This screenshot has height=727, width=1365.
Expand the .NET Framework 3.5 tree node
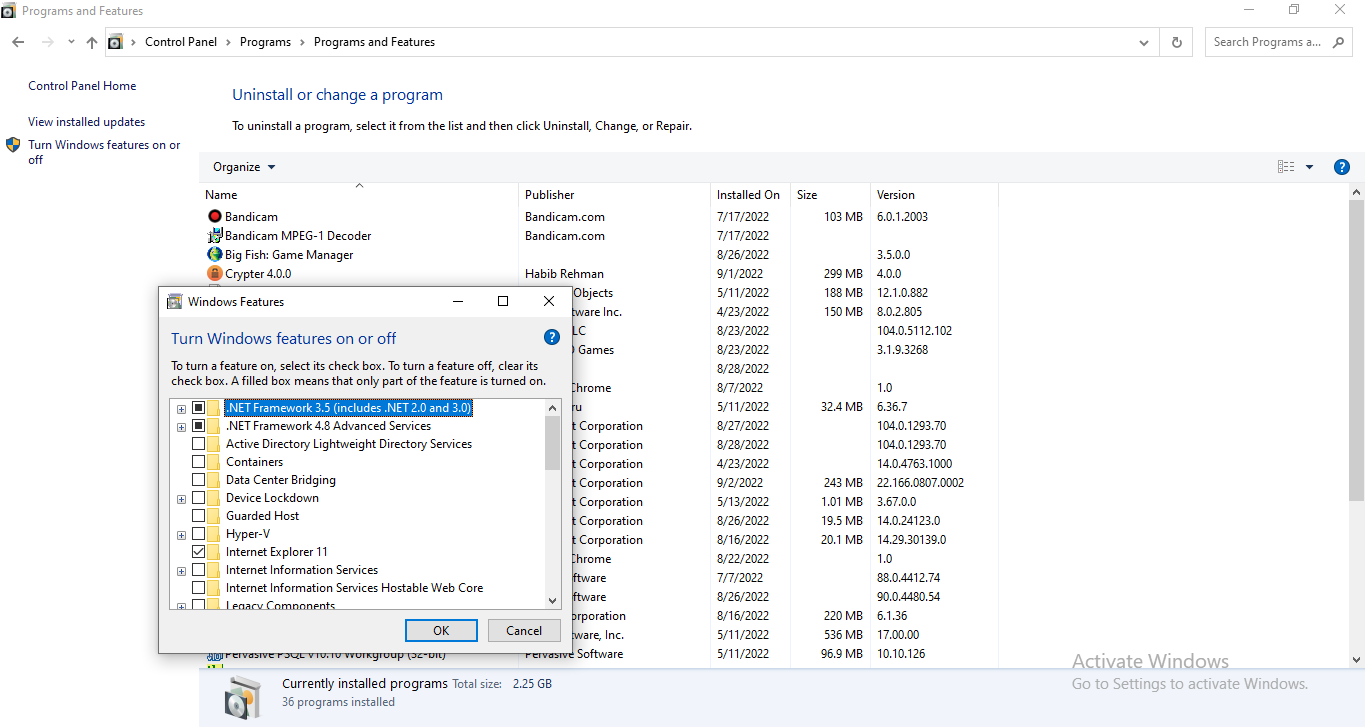[181, 409]
